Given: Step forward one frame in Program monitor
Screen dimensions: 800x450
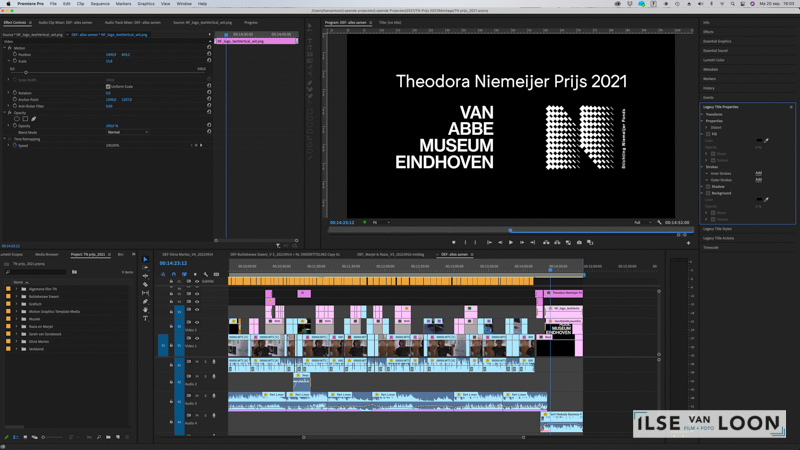Looking at the screenshot, I should click(x=521, y=242).
